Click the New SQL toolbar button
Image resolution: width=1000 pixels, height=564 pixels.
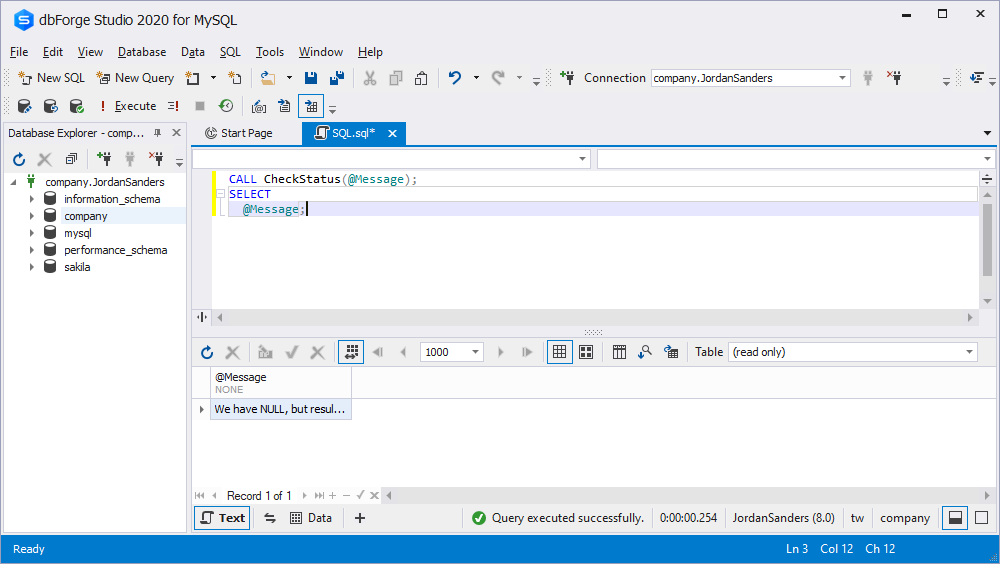(52, 78)
